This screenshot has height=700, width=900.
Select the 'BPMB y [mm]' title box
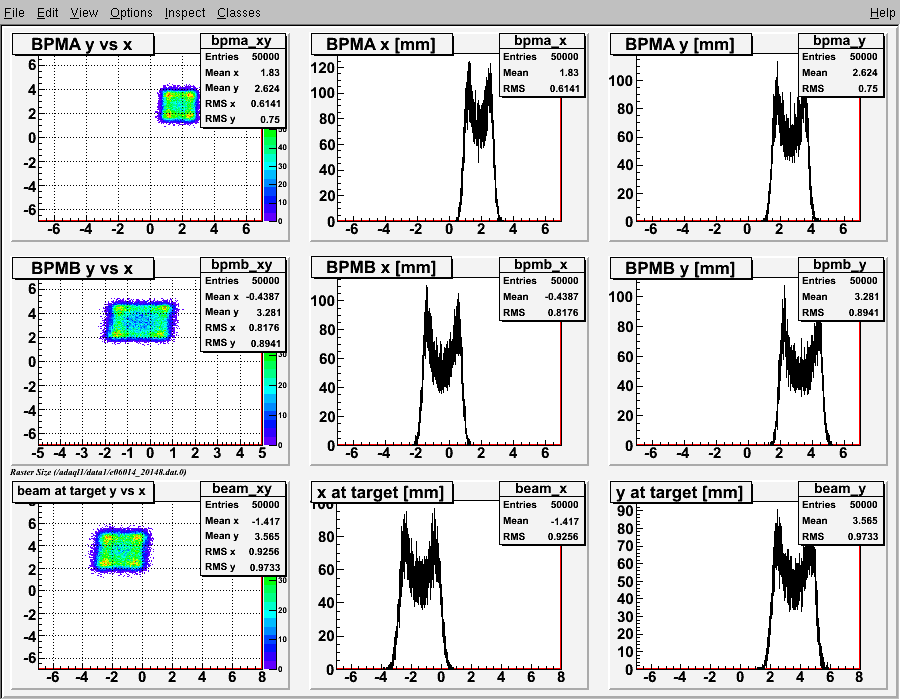[681, 268]
